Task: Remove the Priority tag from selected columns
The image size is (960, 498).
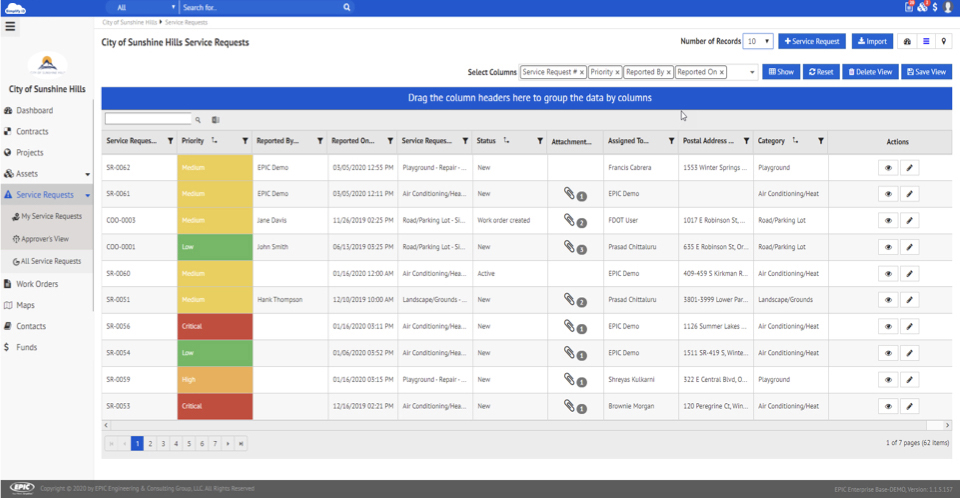Action: (617, 72)
